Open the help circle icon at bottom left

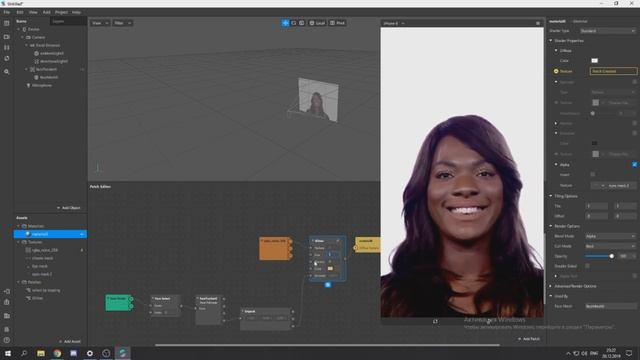pyautogui.click(x=7, y=340)
